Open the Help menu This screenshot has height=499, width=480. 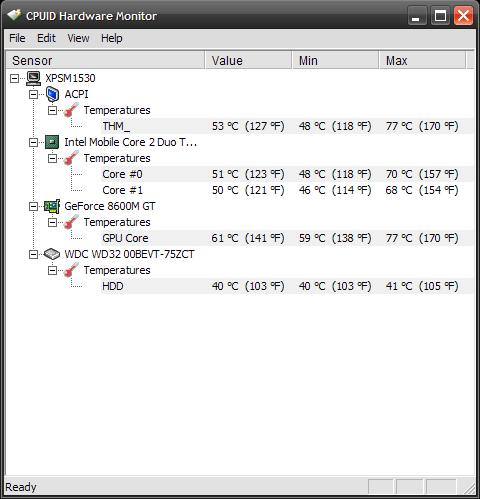pyautogui.click(x=112, y=38)
